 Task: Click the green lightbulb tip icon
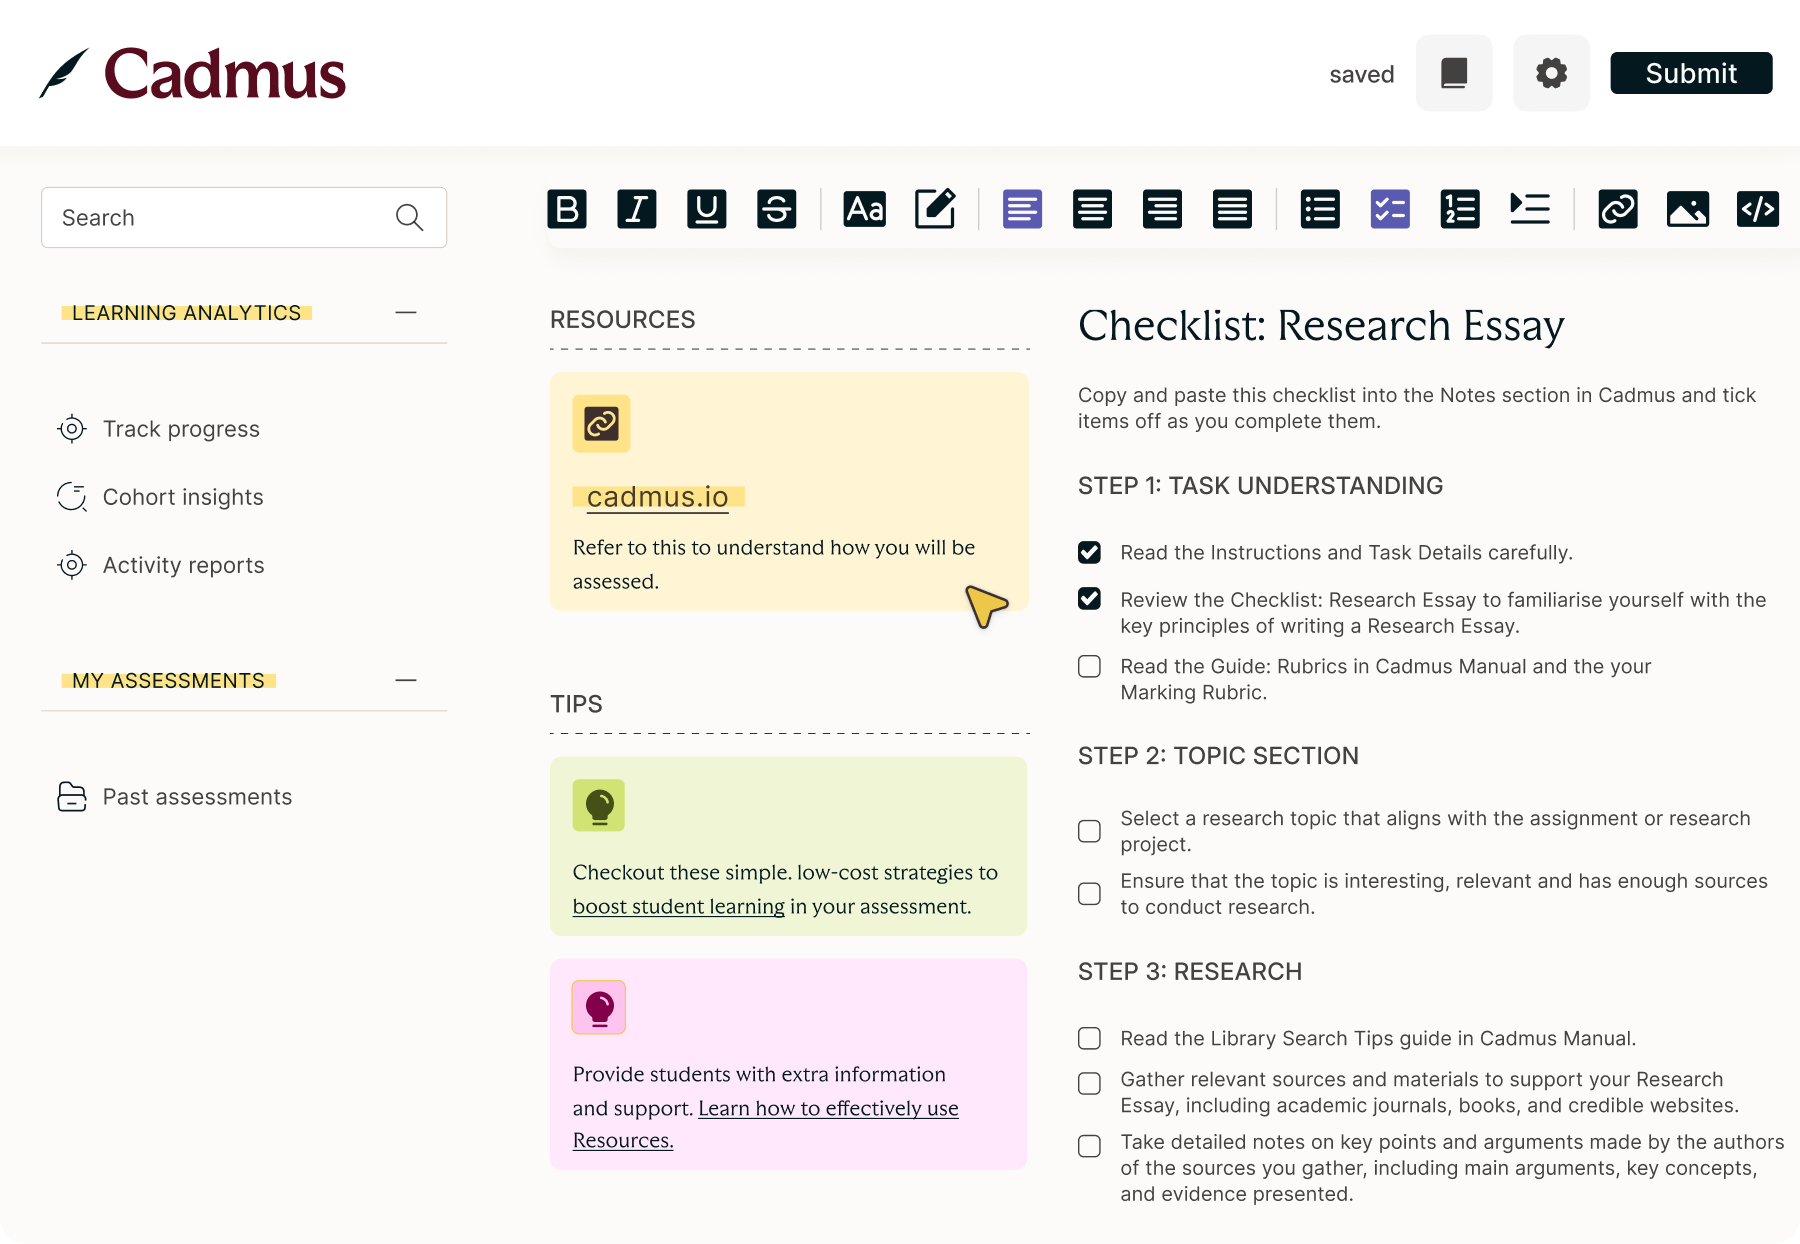pos(599,805)
